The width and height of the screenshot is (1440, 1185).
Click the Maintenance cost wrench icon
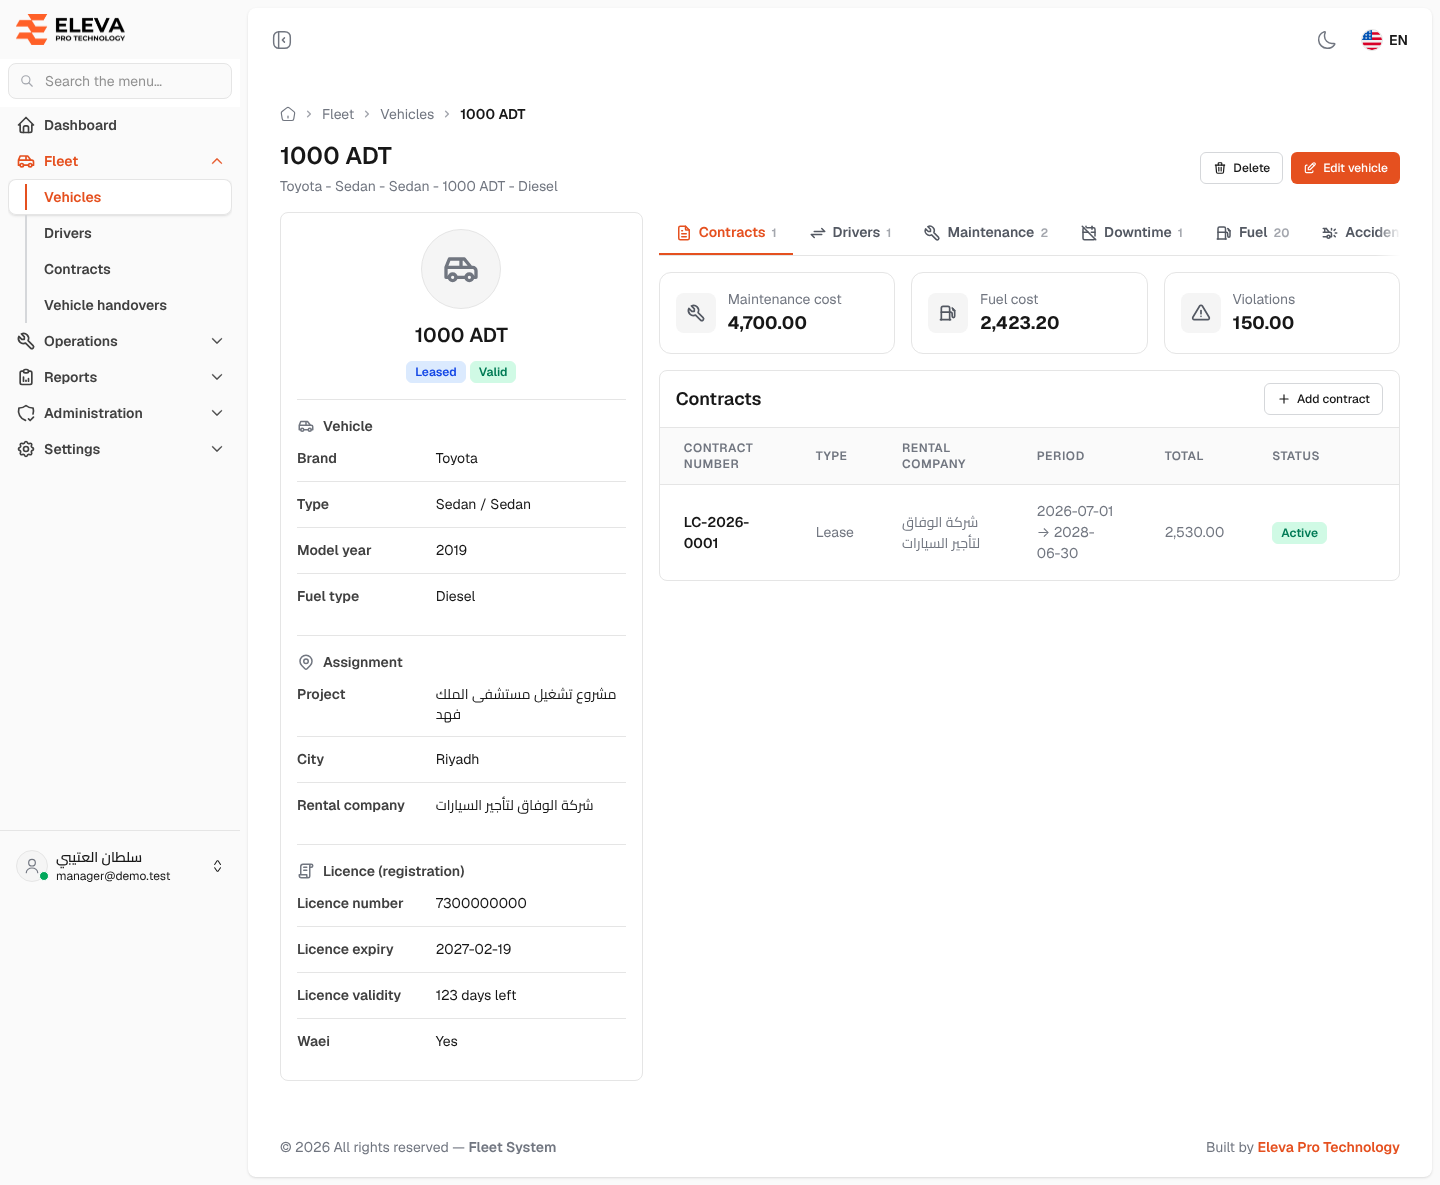click(x=696, y=313)
